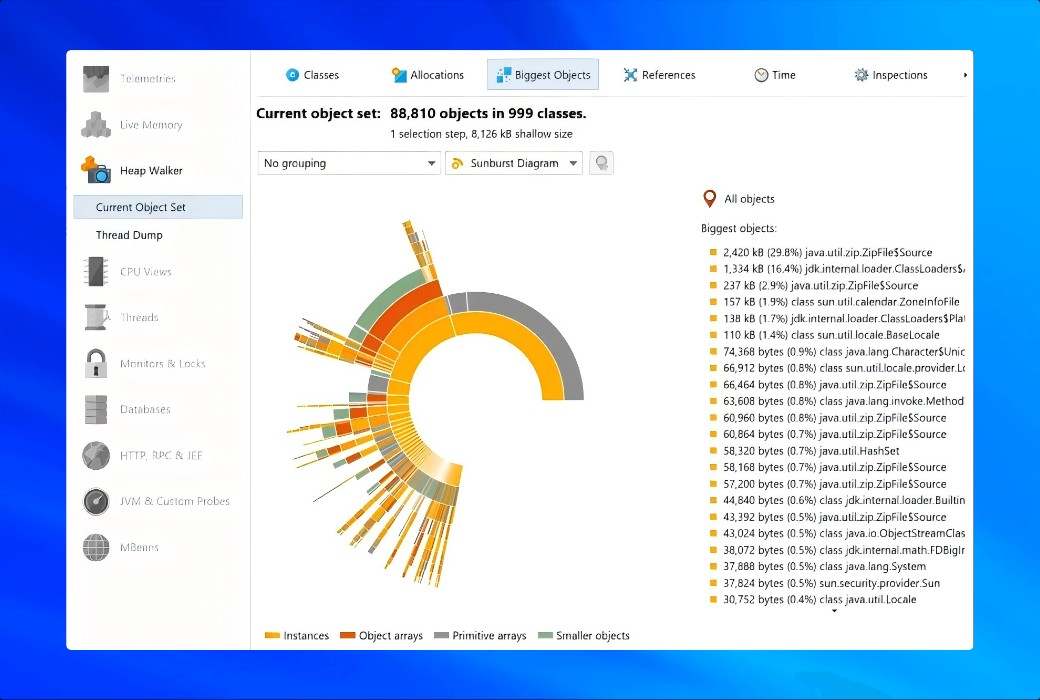
Task: Open the CPU Views chip icon
Action: tap(96, 271)
